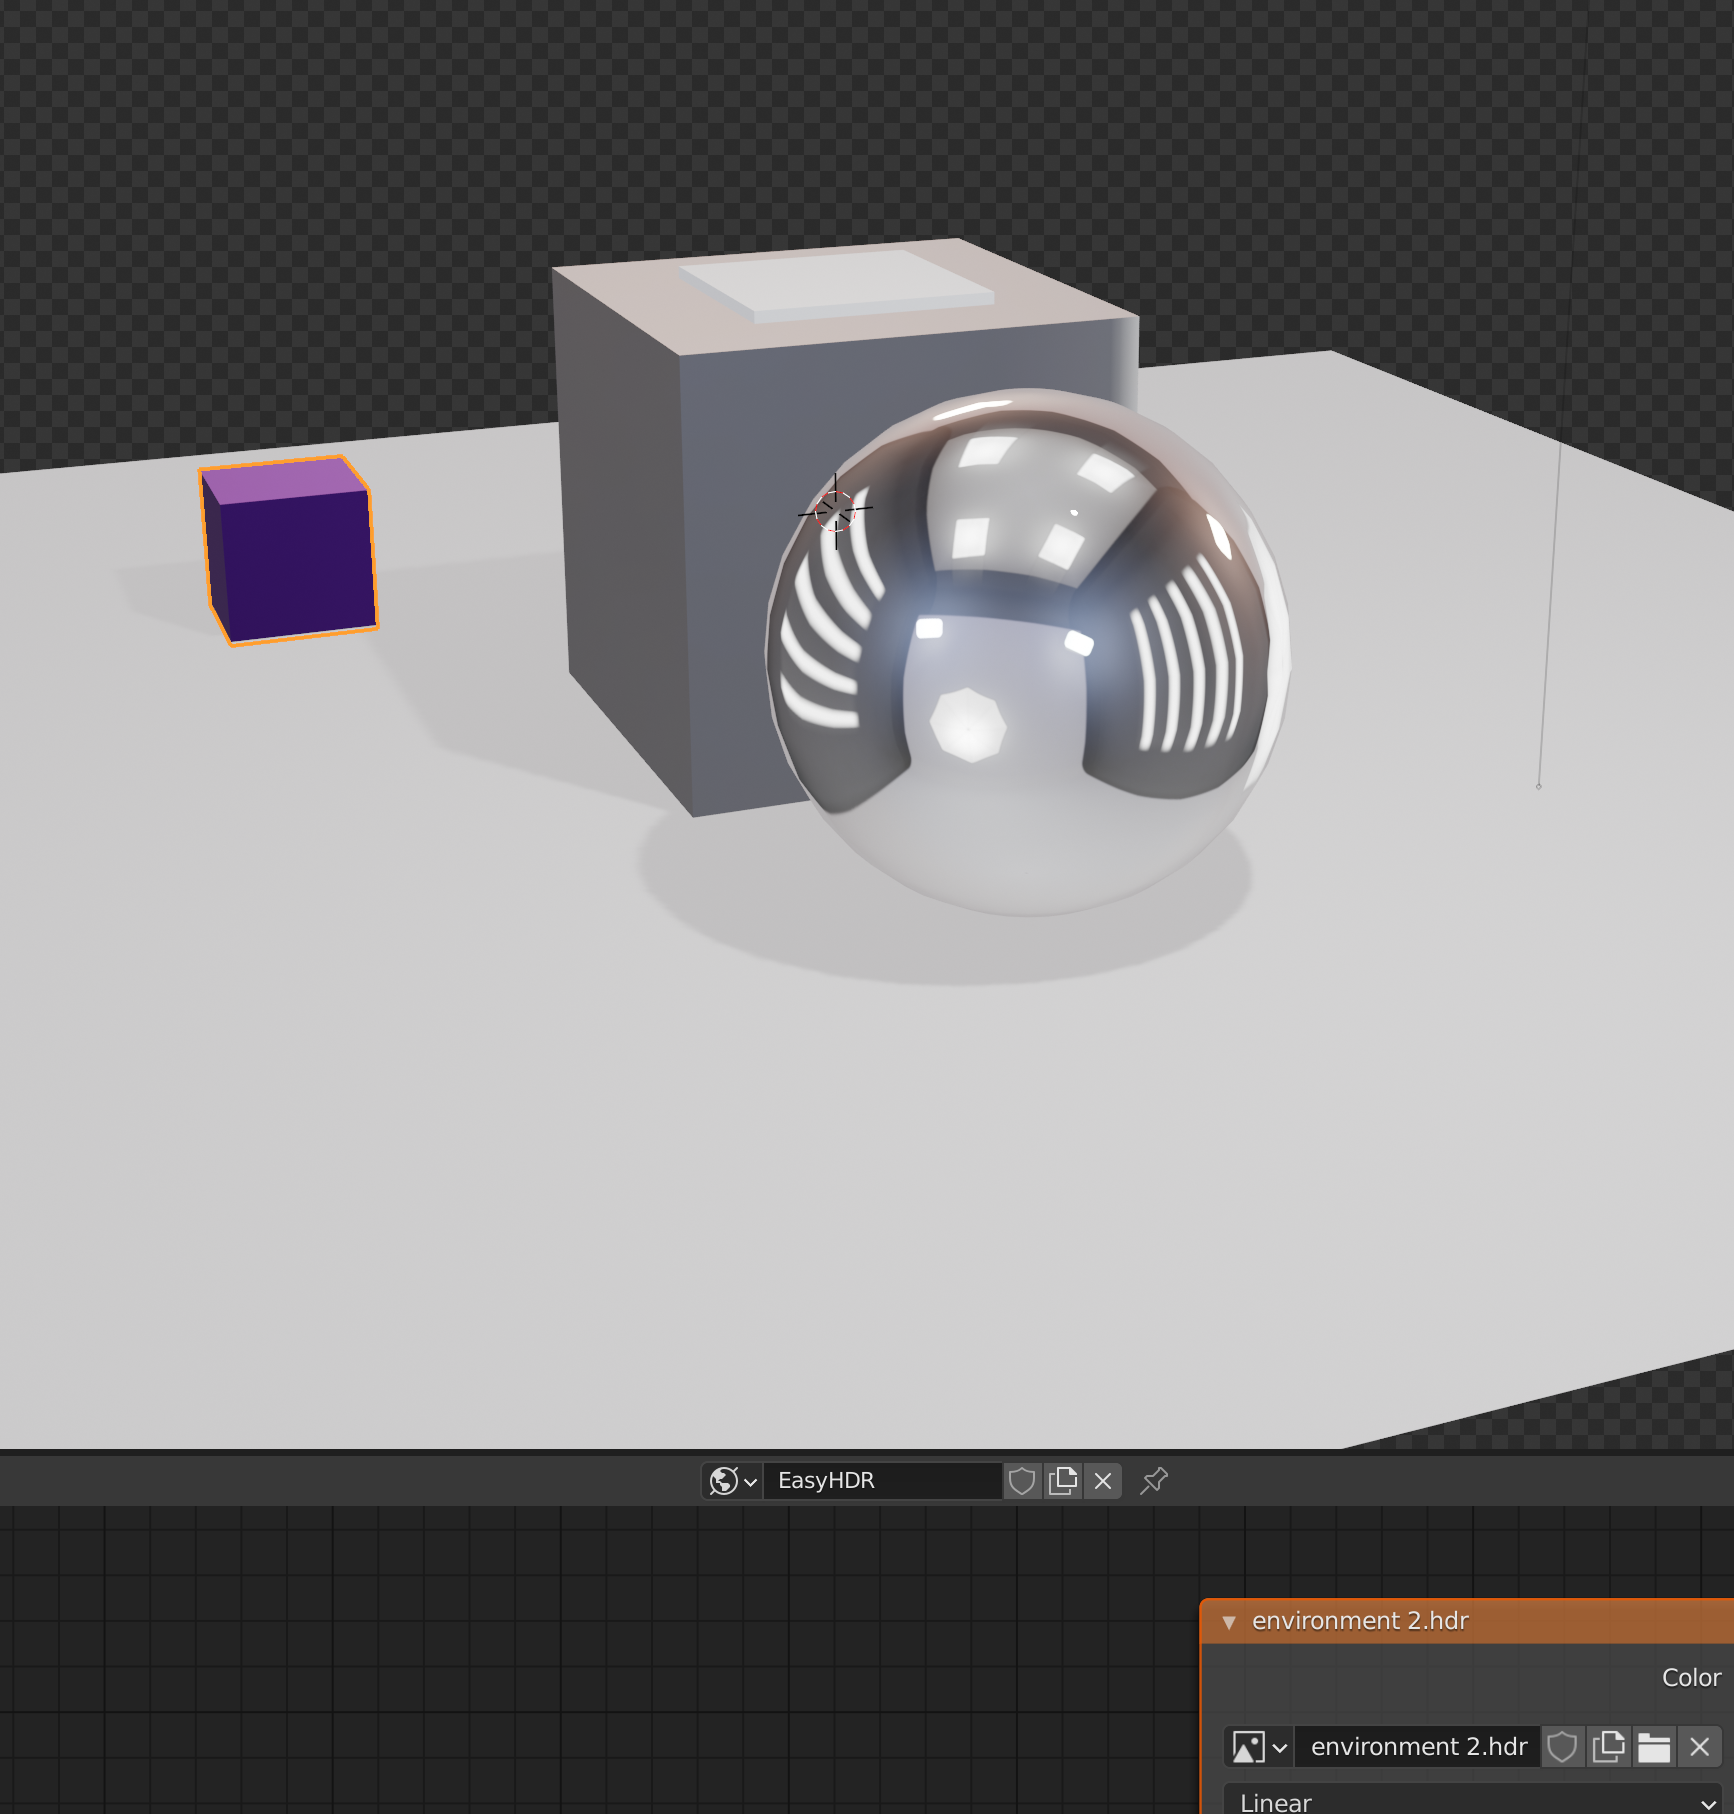Image resolution: width=1734 pixels, height=1814 pixels.
Task: Click the 3D cursor in viewport
Action: [x=835, y=511]
